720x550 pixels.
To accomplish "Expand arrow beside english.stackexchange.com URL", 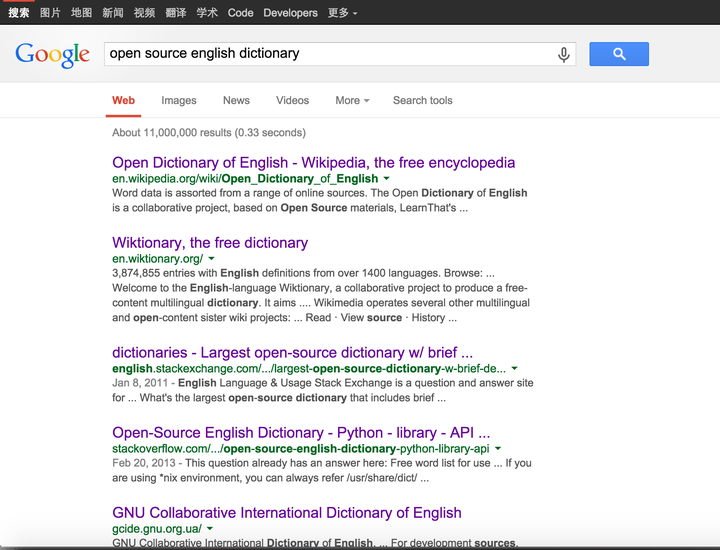I will click(x=514, y=368).
